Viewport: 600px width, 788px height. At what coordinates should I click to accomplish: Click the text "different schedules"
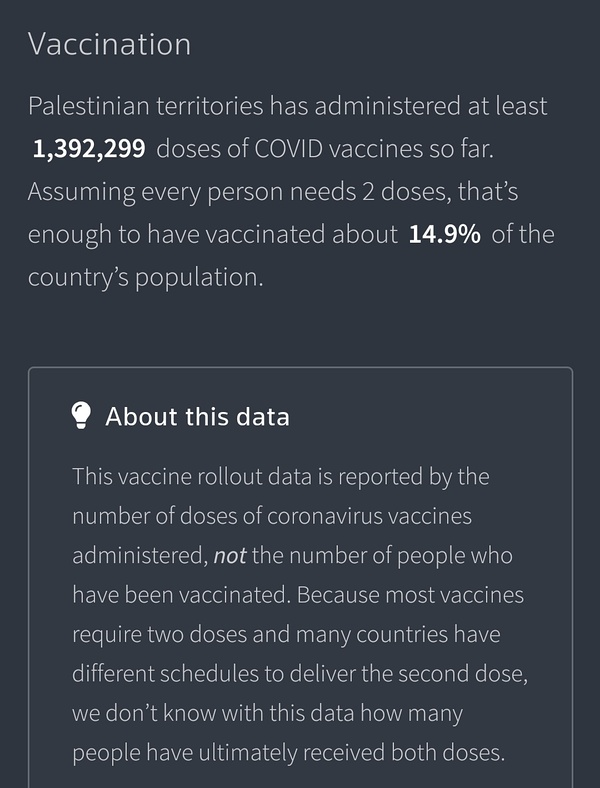click(x=159, y=674)
